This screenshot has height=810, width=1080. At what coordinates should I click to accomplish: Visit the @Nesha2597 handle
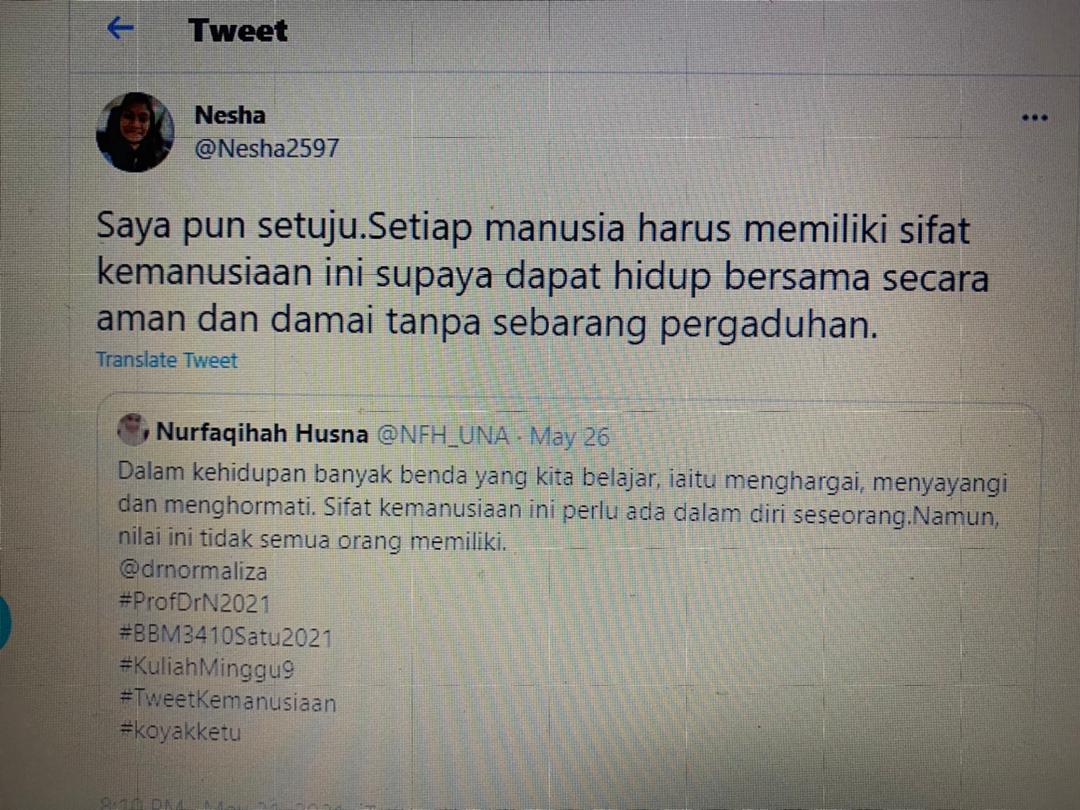coord(267,148)
